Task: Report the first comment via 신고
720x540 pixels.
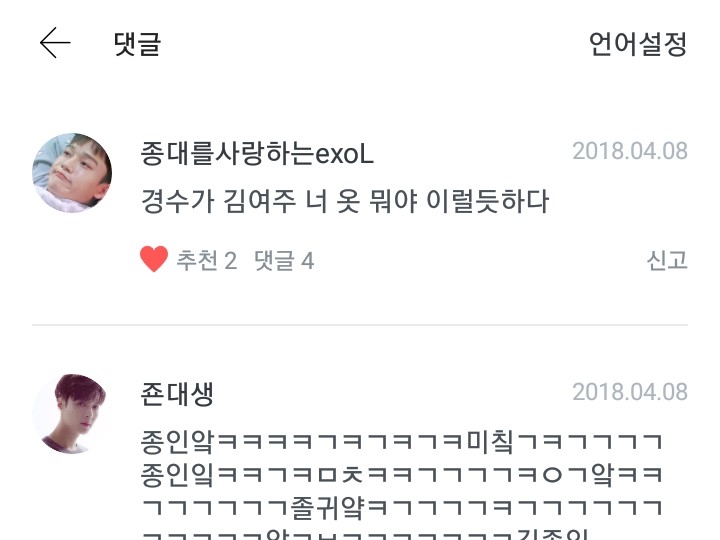Action: tap(667, 260)
